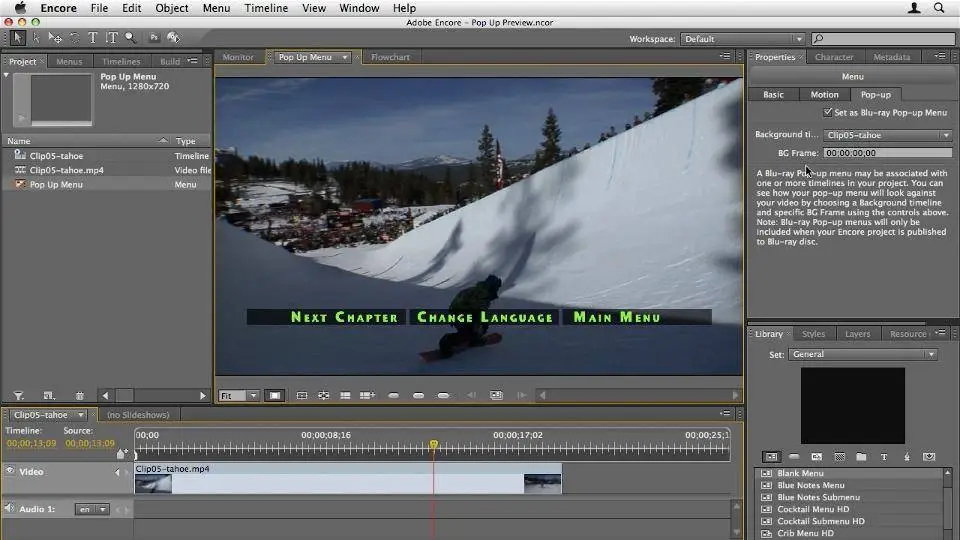Click the render motion menu icon

point(497,396)
